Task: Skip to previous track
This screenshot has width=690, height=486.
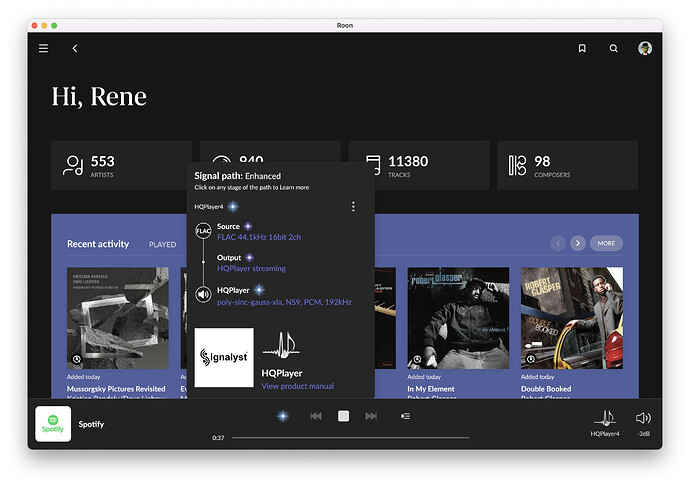Action: pyautogui.click(x=316, y=416)
